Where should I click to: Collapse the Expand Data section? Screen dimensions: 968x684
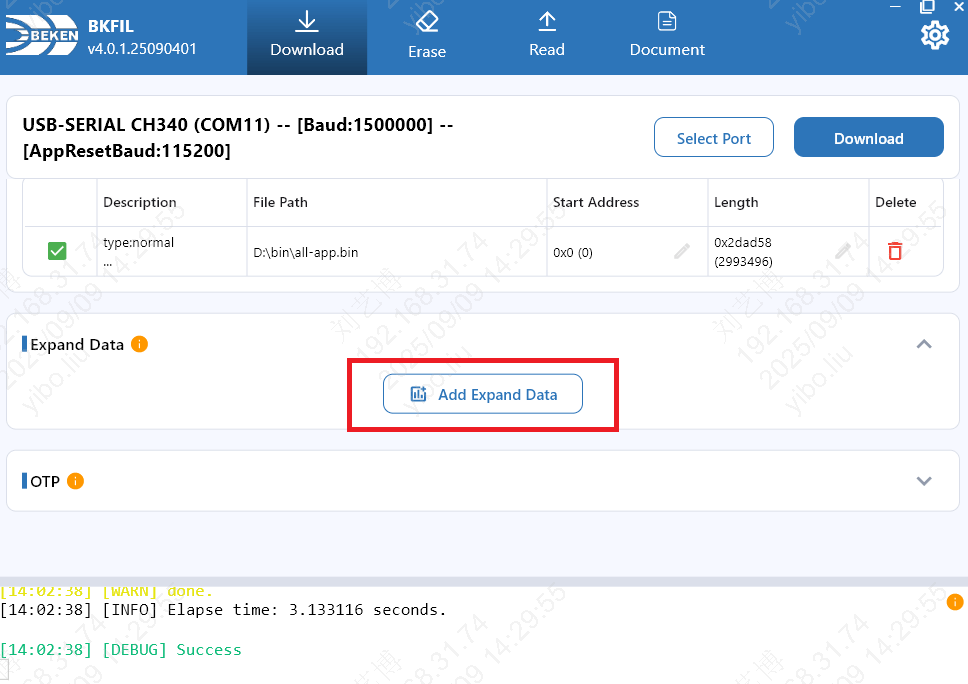[924, 344]
